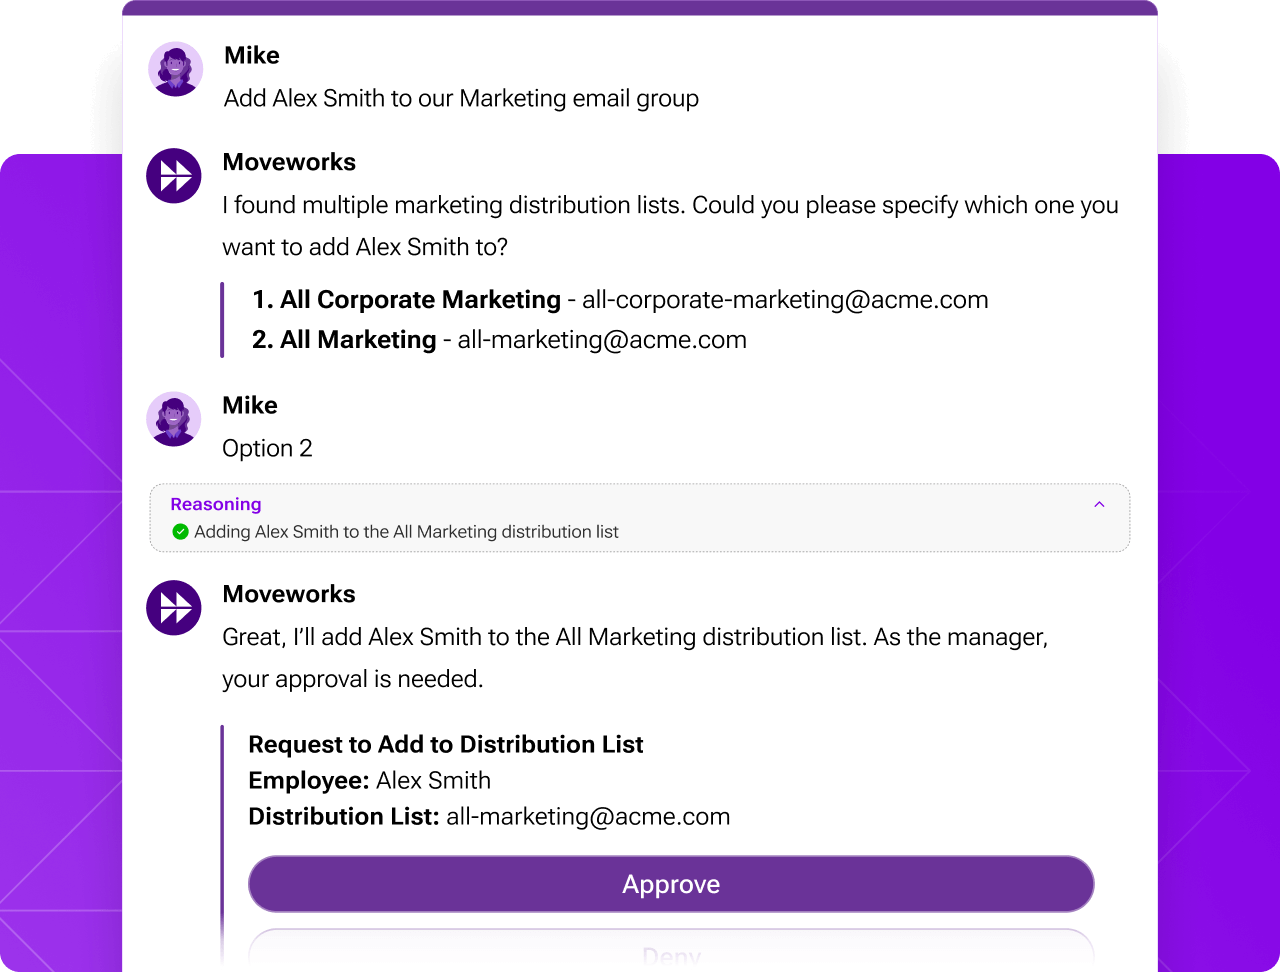Click Mike's avatar beside the Option 2 reply
1280x972 pixels.
pos(174,419)
